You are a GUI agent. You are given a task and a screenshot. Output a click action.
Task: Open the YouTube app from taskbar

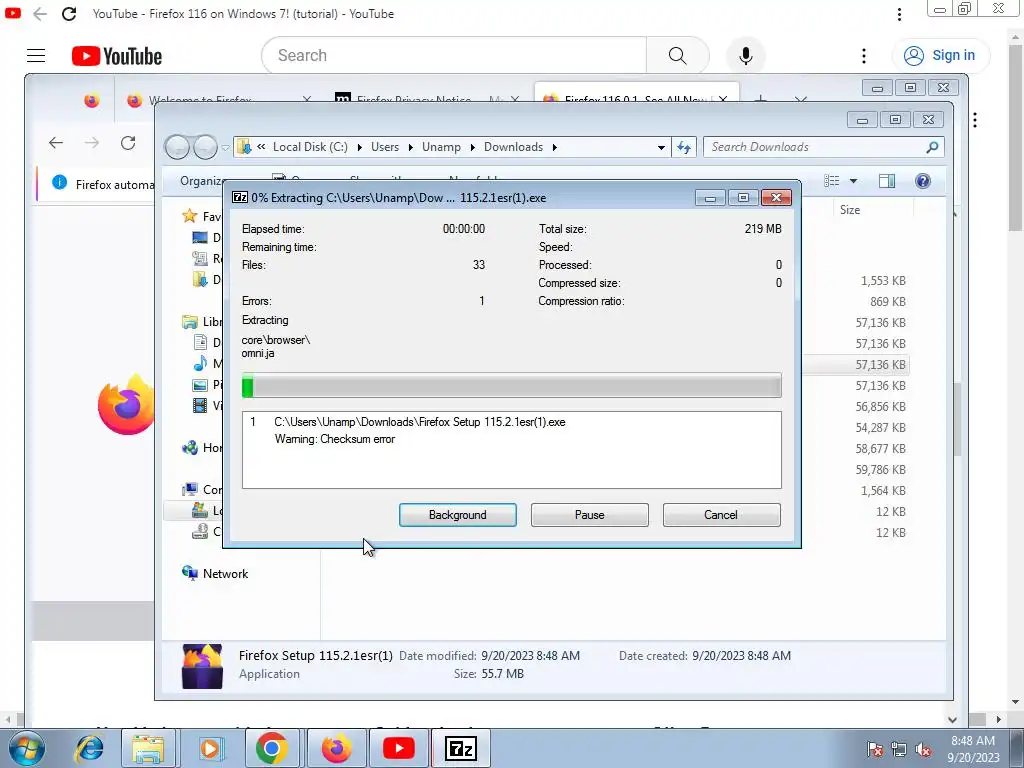click(398, 748)
